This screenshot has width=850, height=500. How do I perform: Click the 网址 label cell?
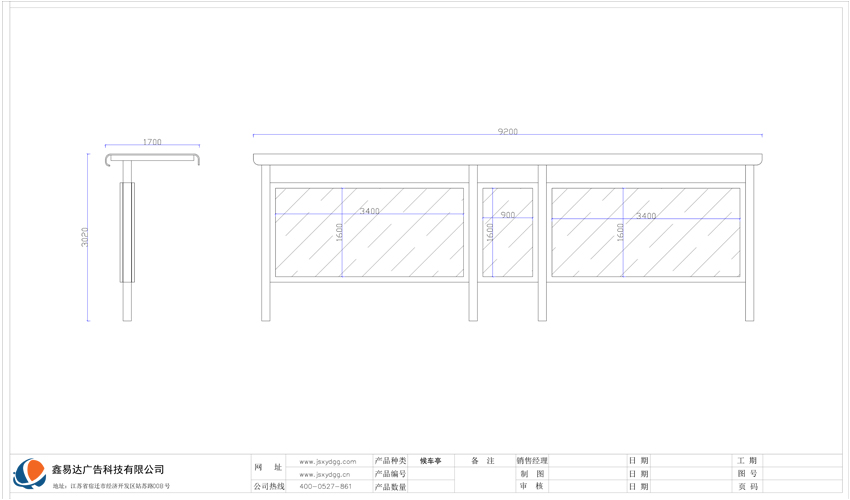point(268,467)
